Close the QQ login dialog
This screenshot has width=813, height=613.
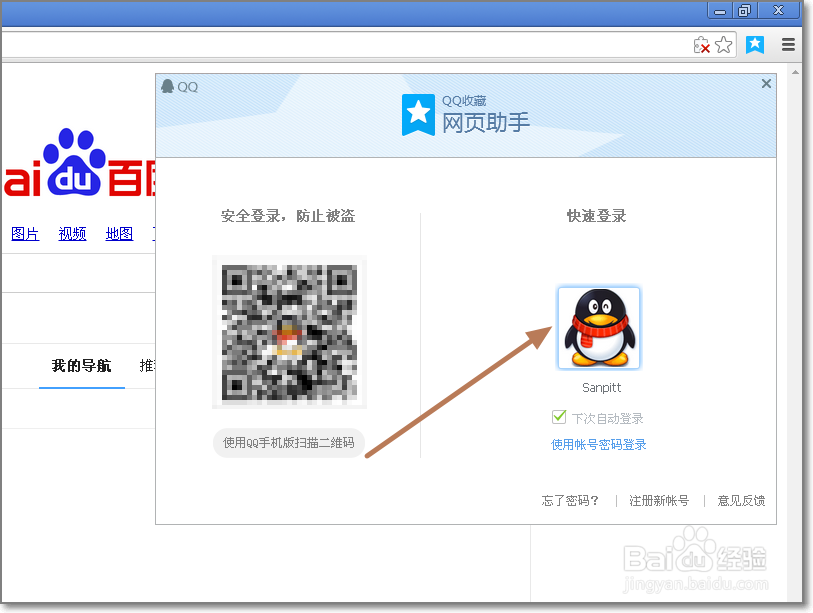[x=766, y=83]
